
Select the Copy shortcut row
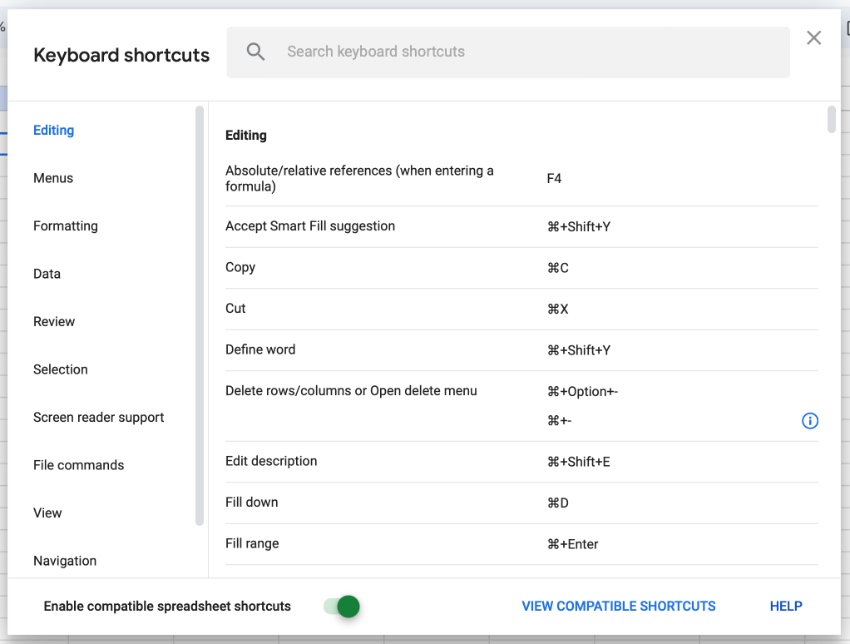400,267
